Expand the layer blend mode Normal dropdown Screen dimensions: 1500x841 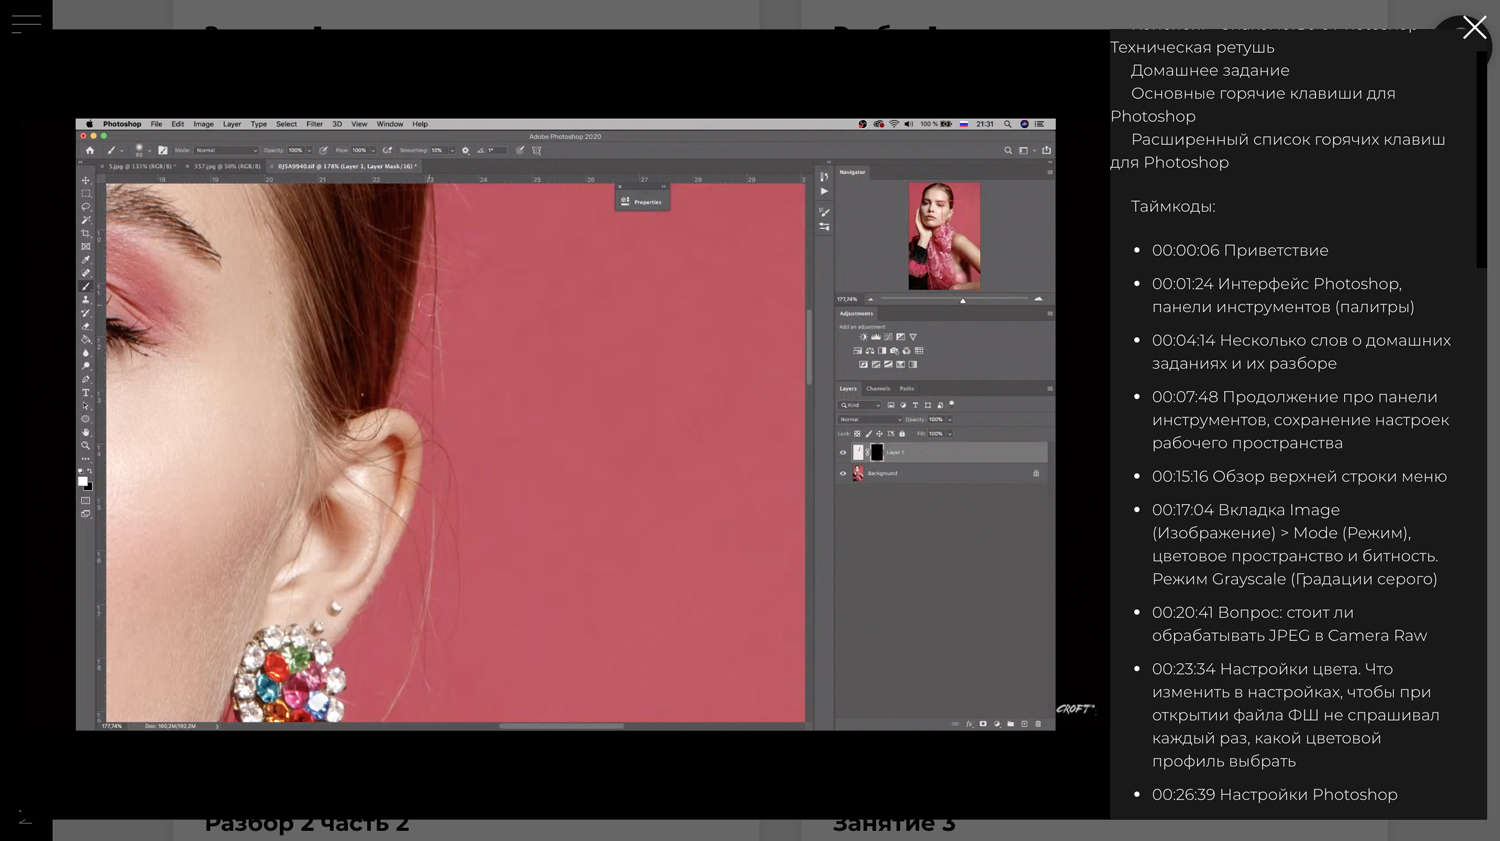coord(870,420)
